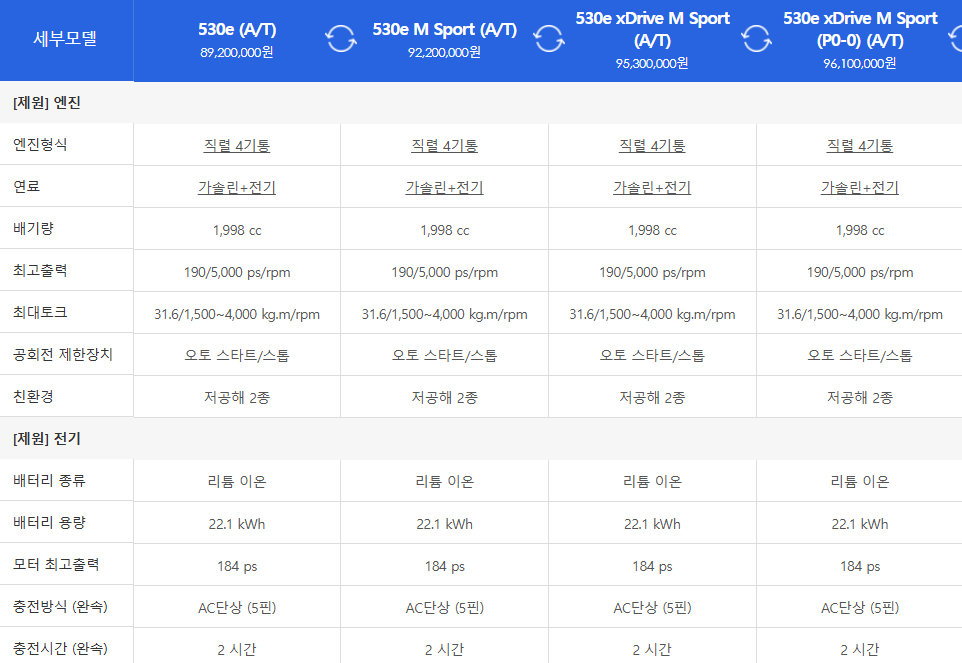
Task: Click 오토 스타트/스톱 for 530e (A/T)
Action: tap(237, 356)
